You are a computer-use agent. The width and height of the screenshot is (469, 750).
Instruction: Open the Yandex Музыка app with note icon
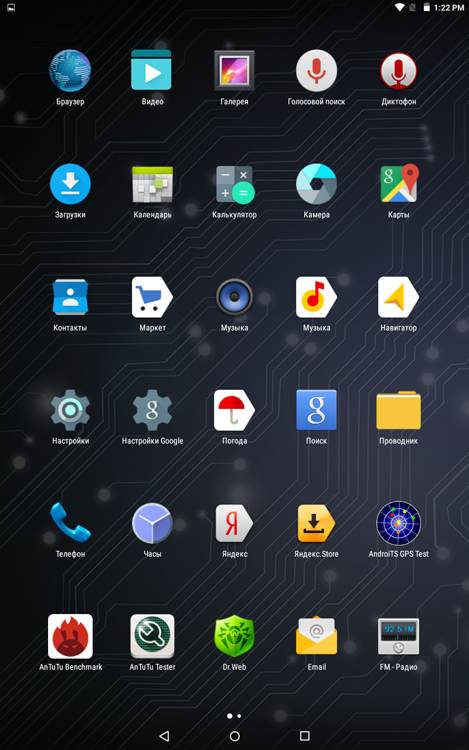click(316, 297)
